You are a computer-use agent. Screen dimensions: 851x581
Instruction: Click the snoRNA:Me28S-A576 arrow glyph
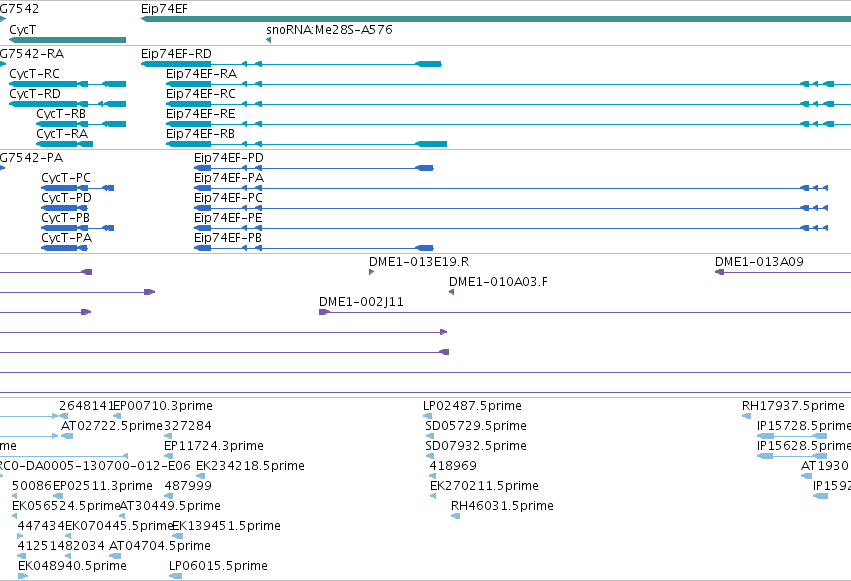coord(268,40)
